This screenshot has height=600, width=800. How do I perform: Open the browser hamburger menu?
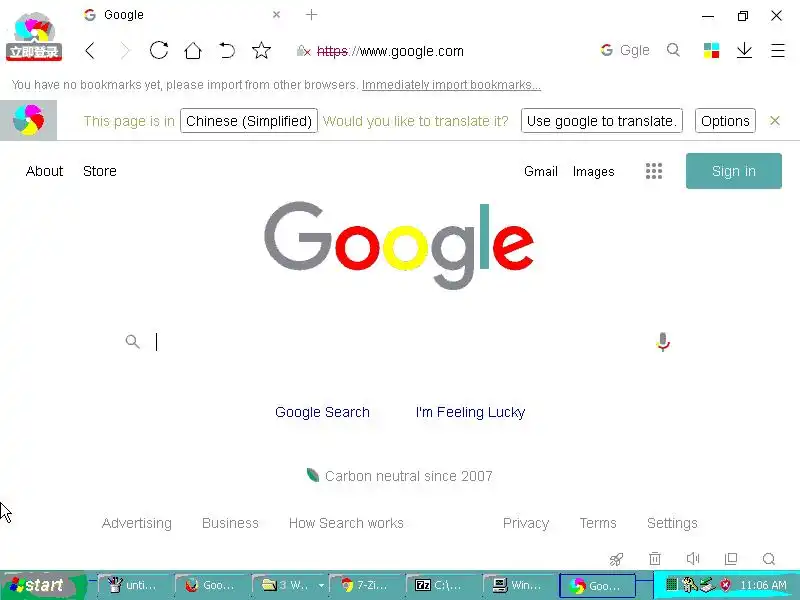(x=778, y=51)
